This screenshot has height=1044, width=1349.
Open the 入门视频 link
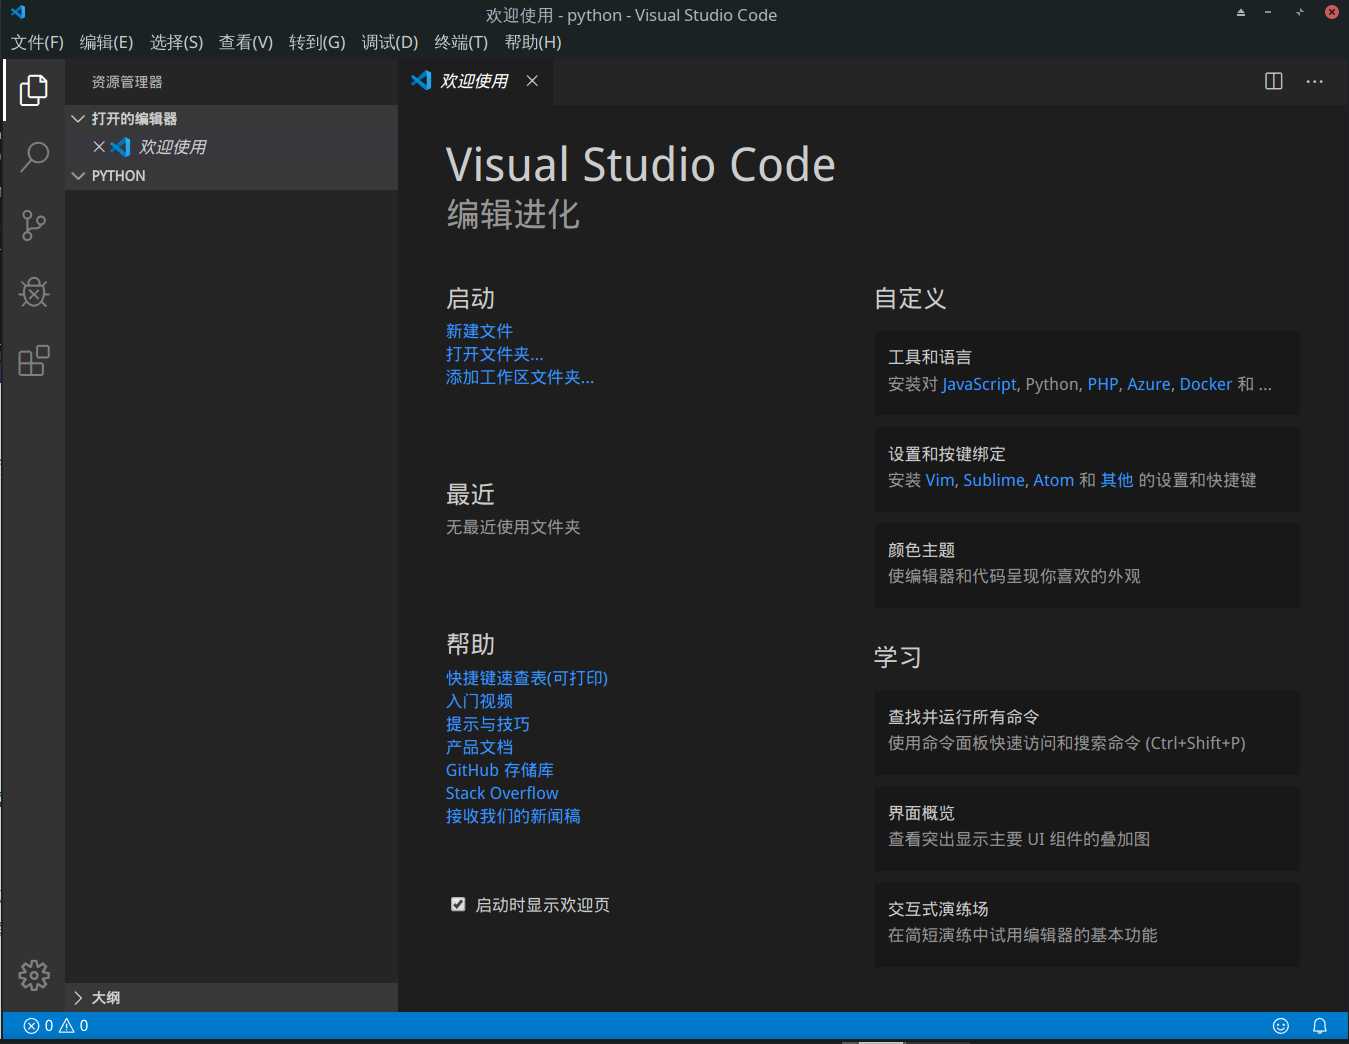pyautogui.click(x=479, y=701)
